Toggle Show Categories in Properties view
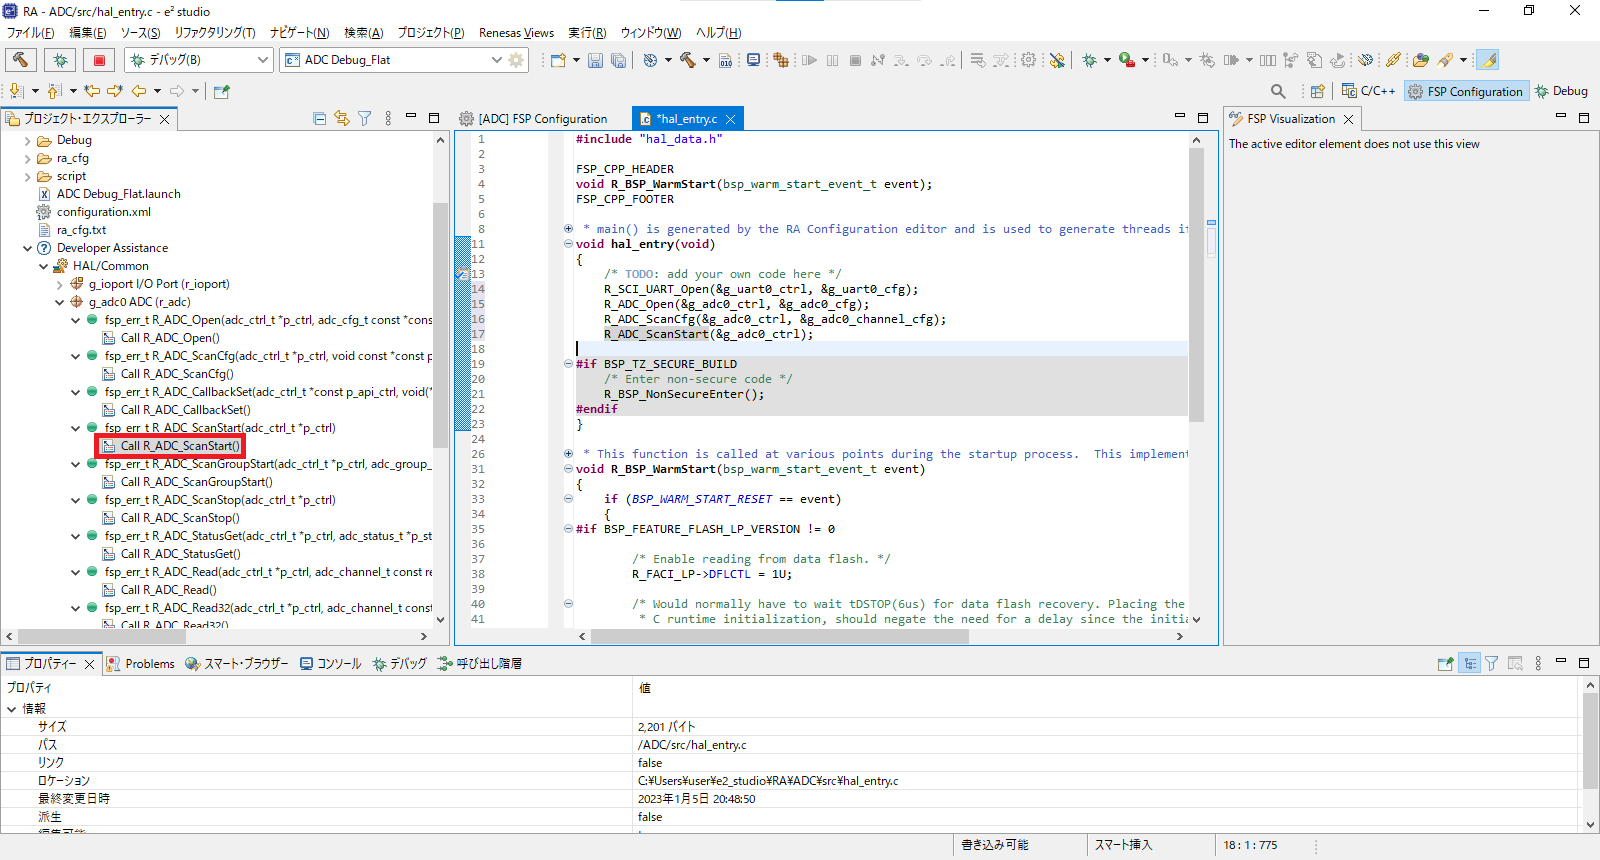Image resolution: width=1600 pixels, height=860 pixels. 1469,663
